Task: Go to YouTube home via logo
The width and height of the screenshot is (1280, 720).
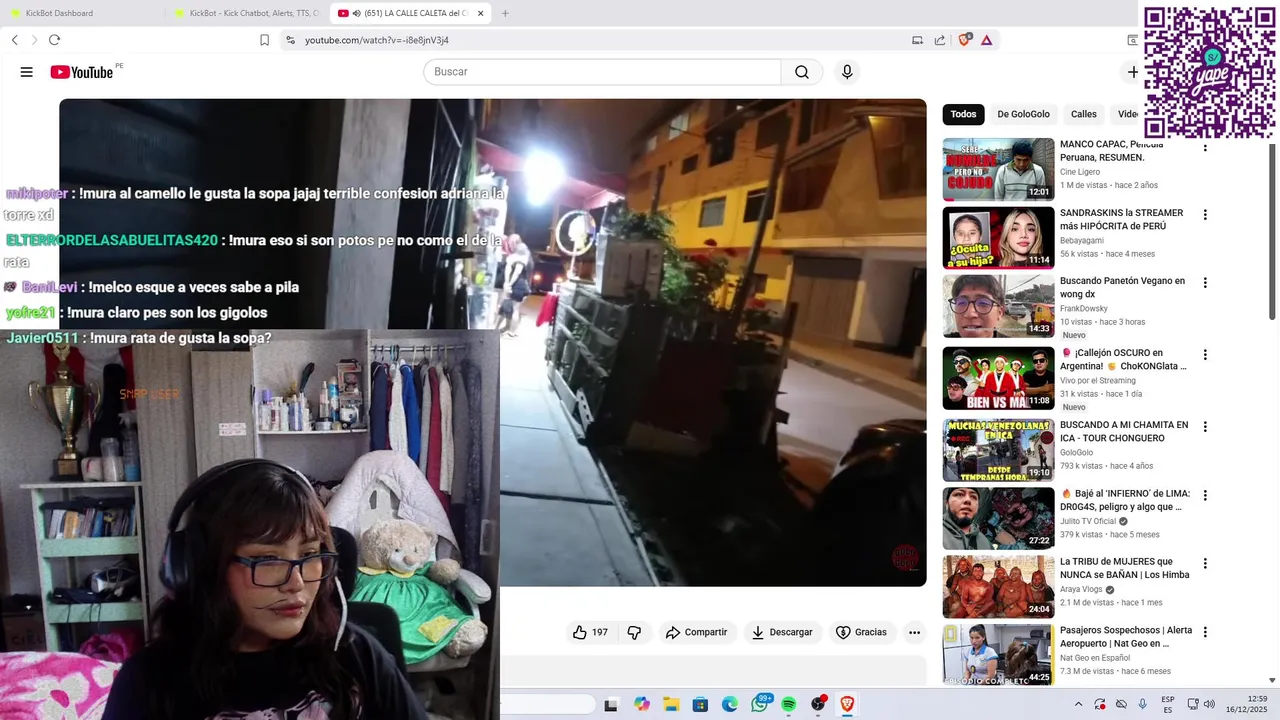Action: [x=82, y=72]
